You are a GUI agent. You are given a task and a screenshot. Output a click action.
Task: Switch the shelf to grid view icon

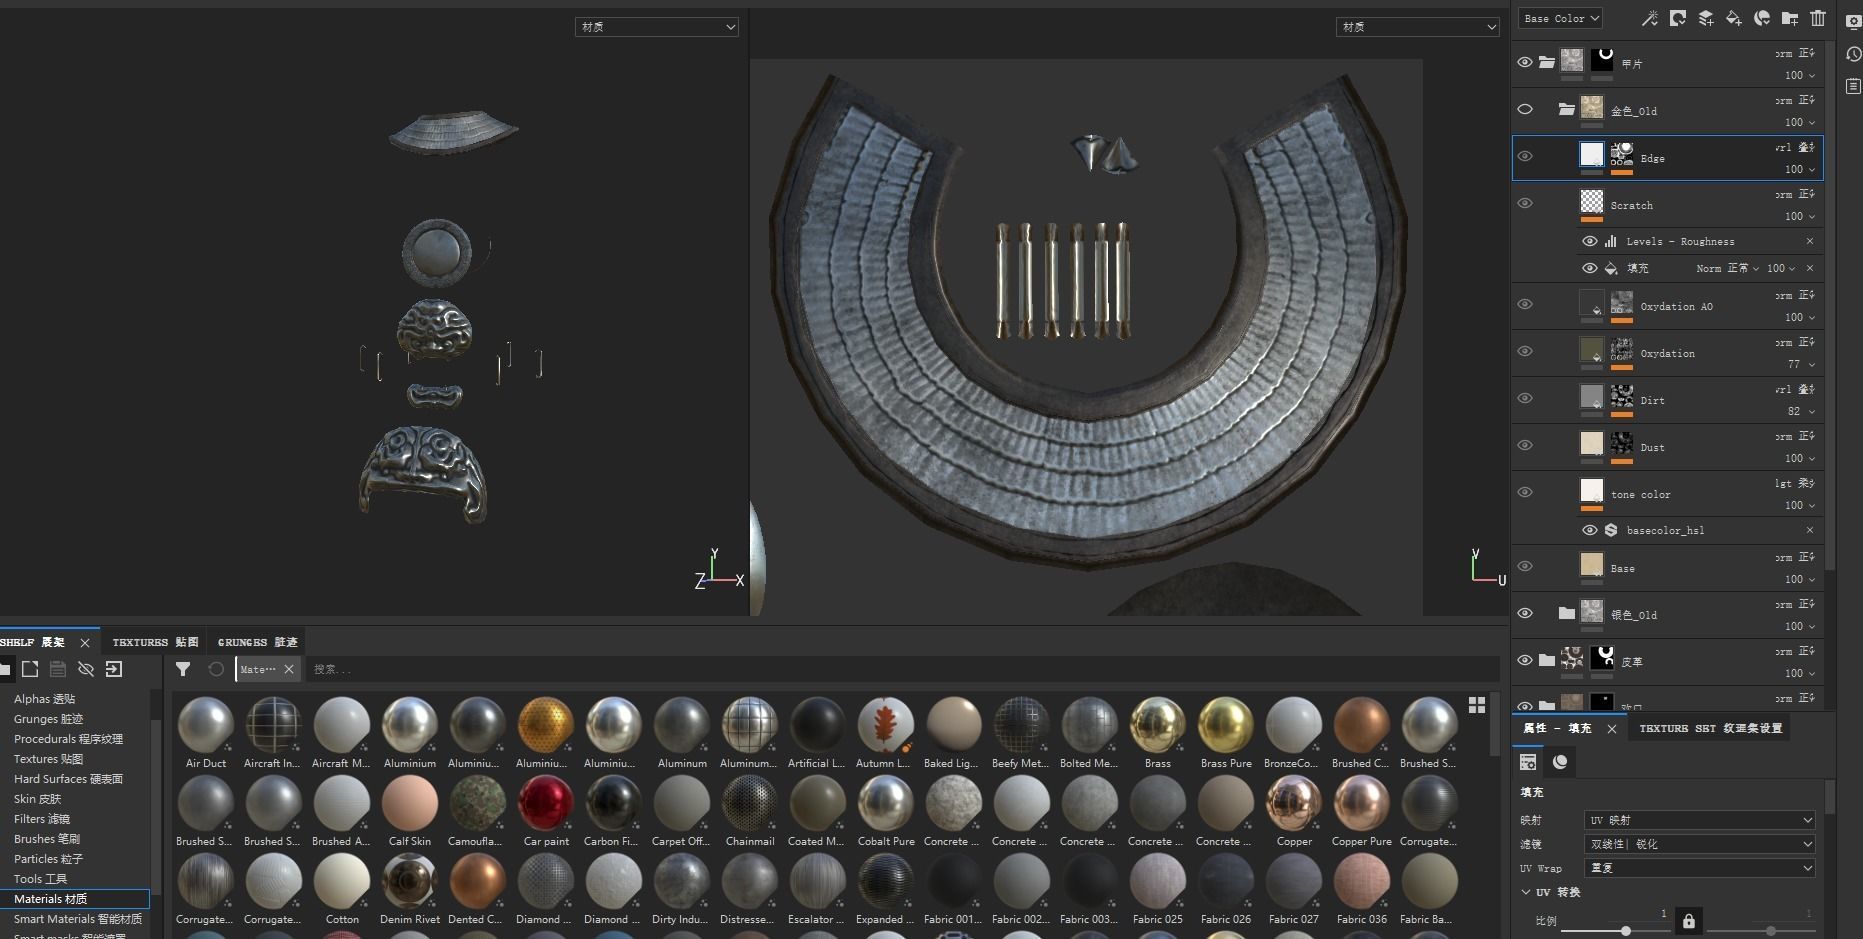(x=1477, y=705)
